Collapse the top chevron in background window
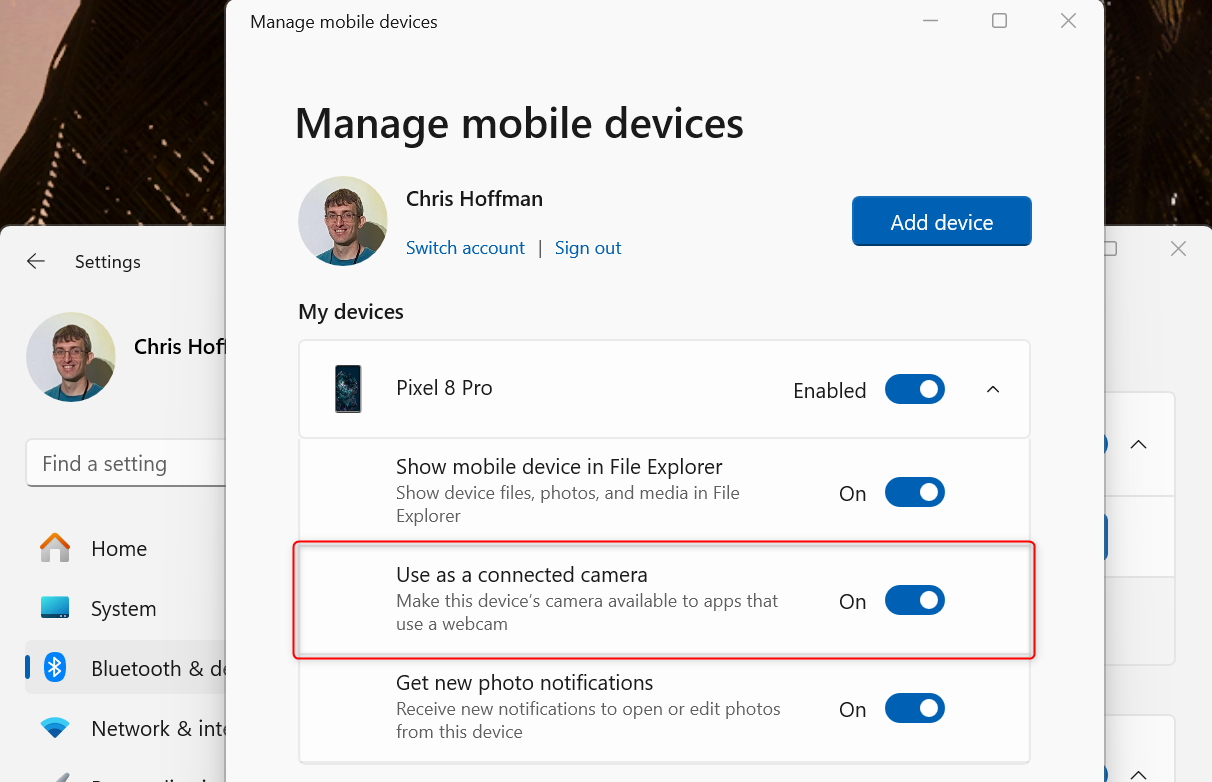The width and height of the screenshot is (1212, 782). [x=1139, y=444]
